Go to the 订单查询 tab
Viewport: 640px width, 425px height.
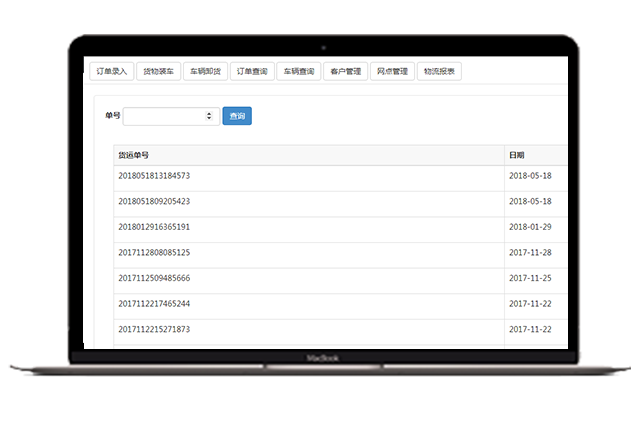coord(252,72)
